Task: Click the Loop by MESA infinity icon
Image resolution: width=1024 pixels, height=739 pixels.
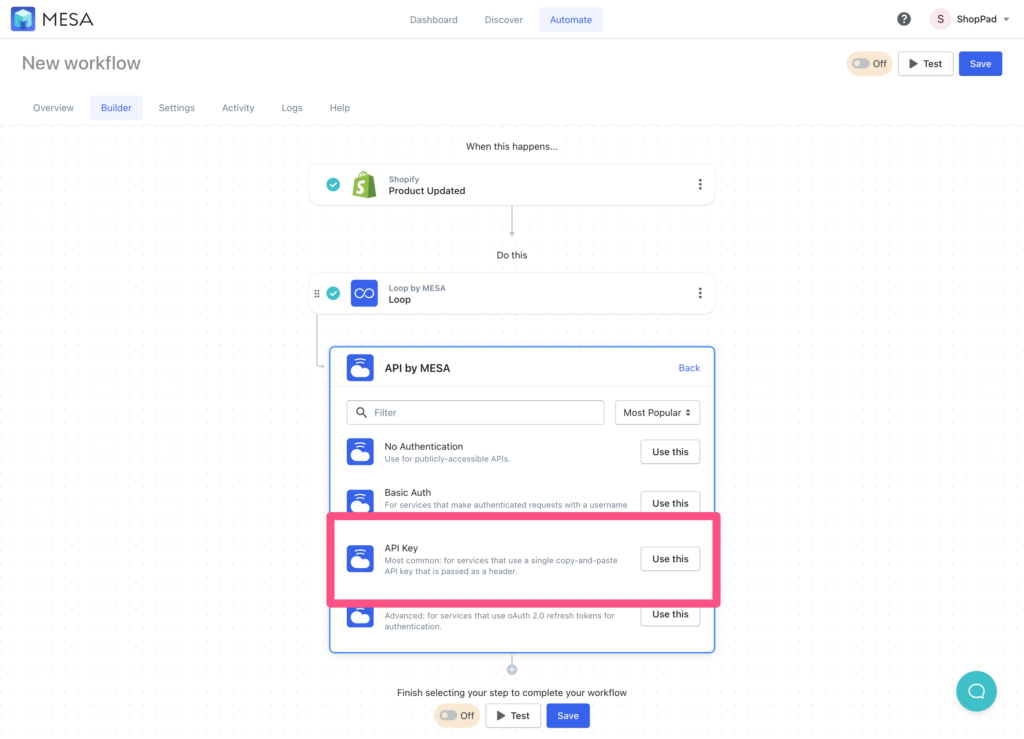Action: point(363,293)
